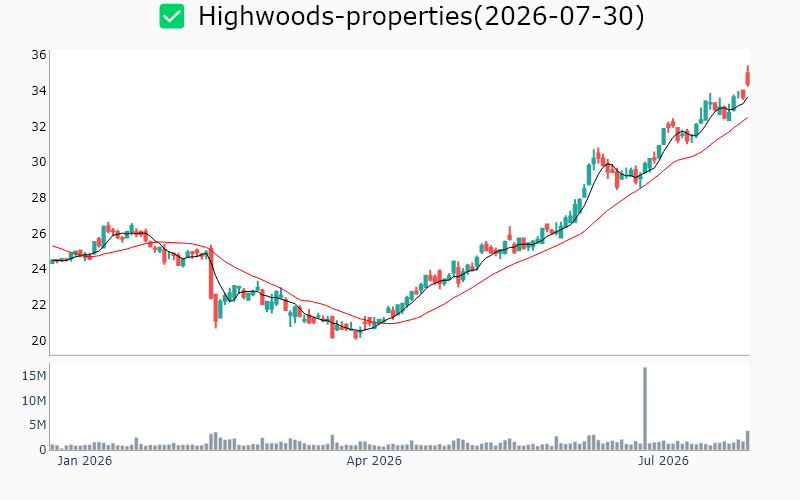Click the 30 price axis label
Viewport: 800px width, 500px height.
click(39, 162)
